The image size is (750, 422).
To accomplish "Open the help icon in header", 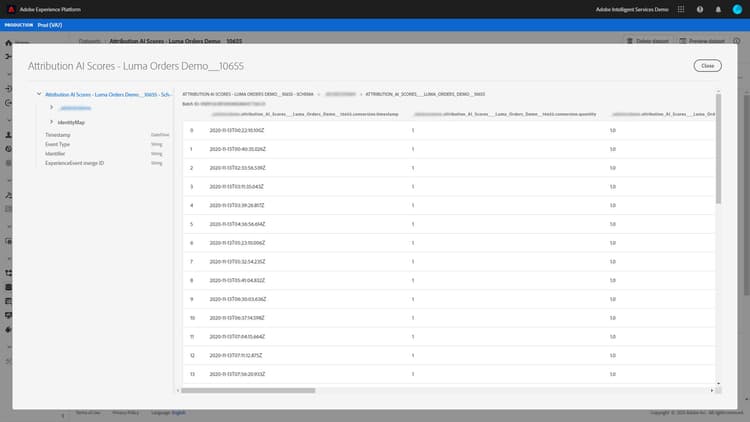I will [x=700, y=9].
